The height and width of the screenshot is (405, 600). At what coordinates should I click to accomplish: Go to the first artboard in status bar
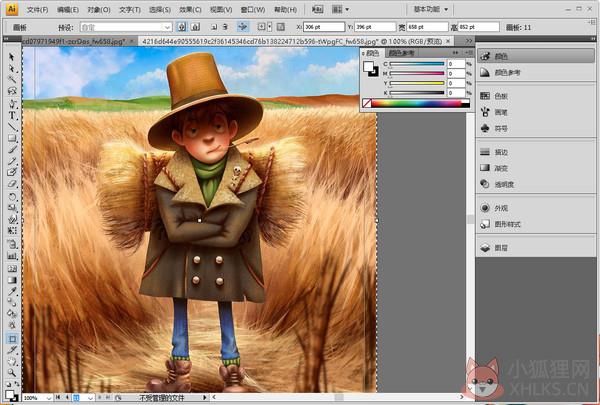pos(58,398)
